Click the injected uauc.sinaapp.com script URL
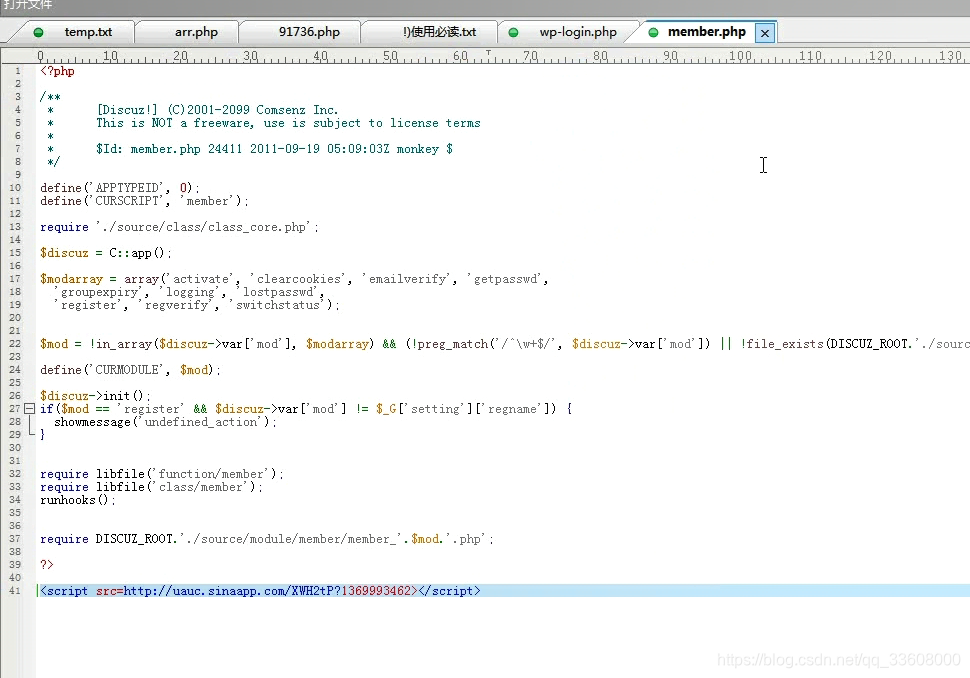Image resolution: width=970 pixels, height=678 pixels. [x=267, y=591]
